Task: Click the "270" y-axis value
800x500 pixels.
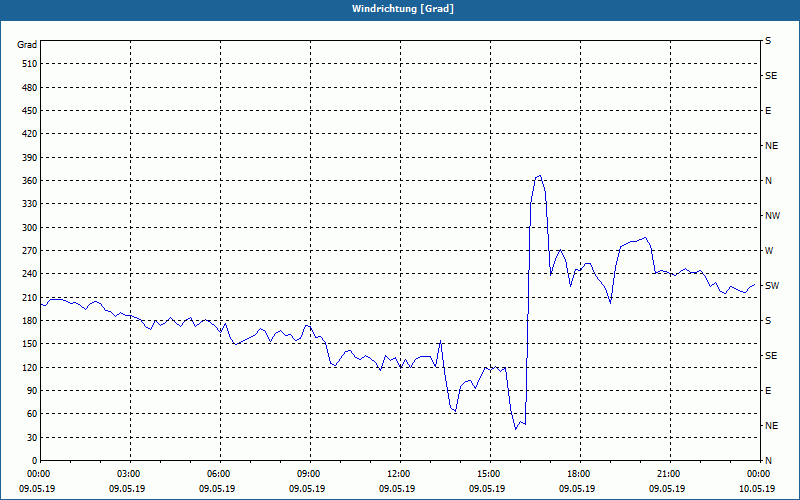Action: pyautogui.click(x=30, y=251)
